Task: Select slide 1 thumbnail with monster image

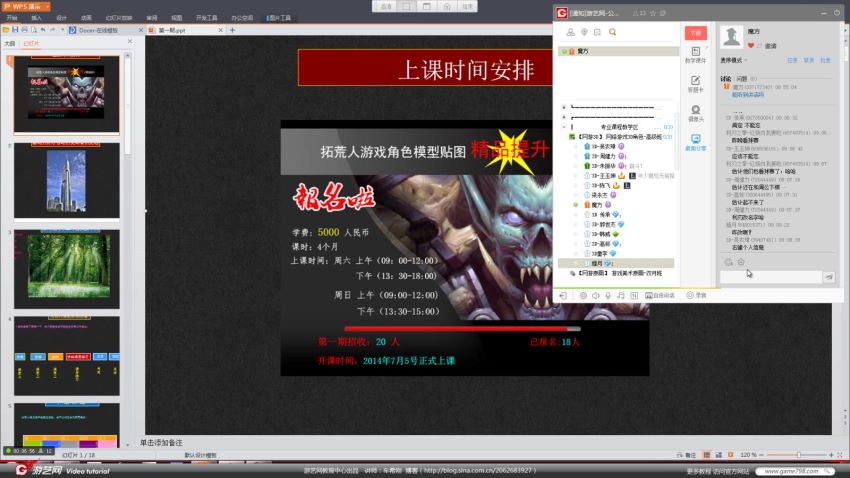Action: click(x=67, y=94)
